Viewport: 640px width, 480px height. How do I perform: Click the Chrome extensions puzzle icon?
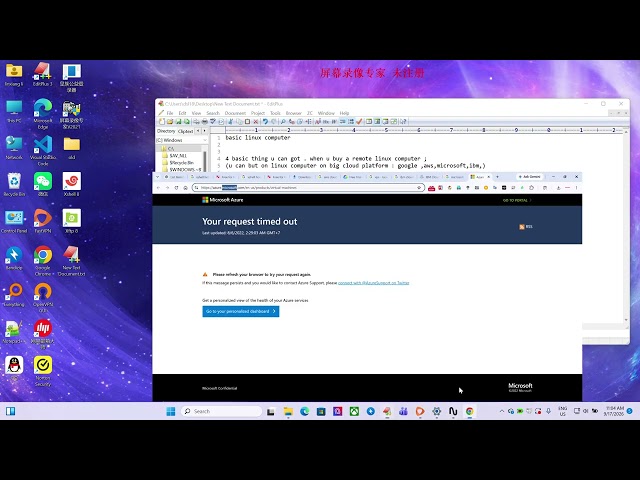[531, 188]
